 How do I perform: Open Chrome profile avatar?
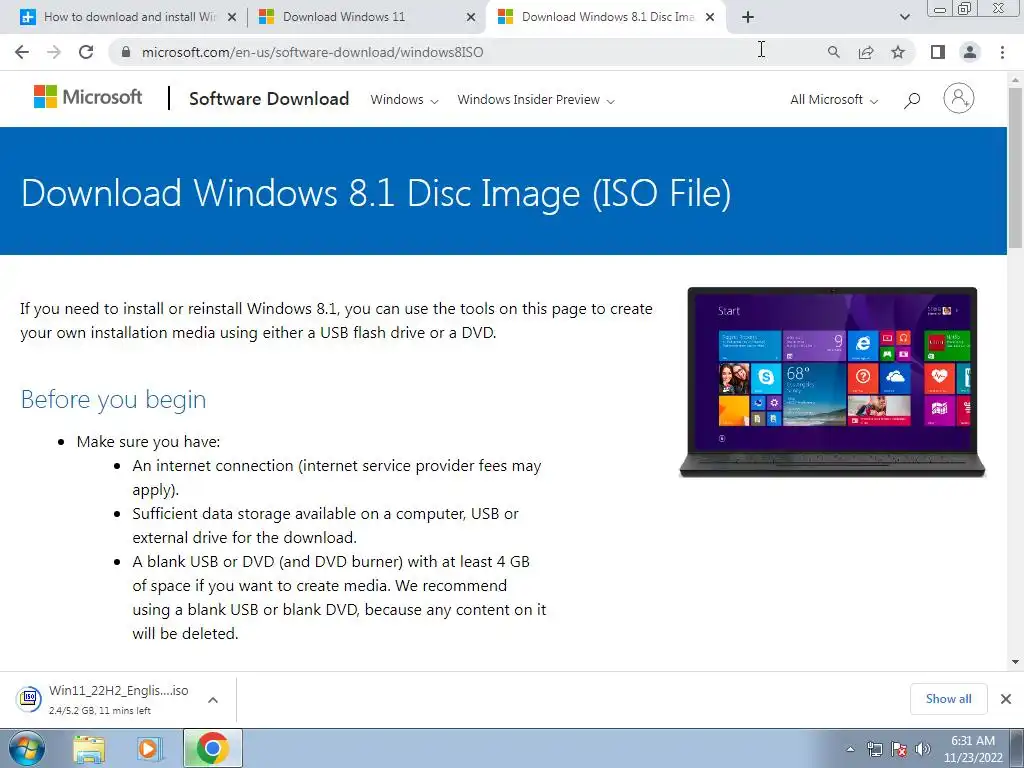[970, 52]
